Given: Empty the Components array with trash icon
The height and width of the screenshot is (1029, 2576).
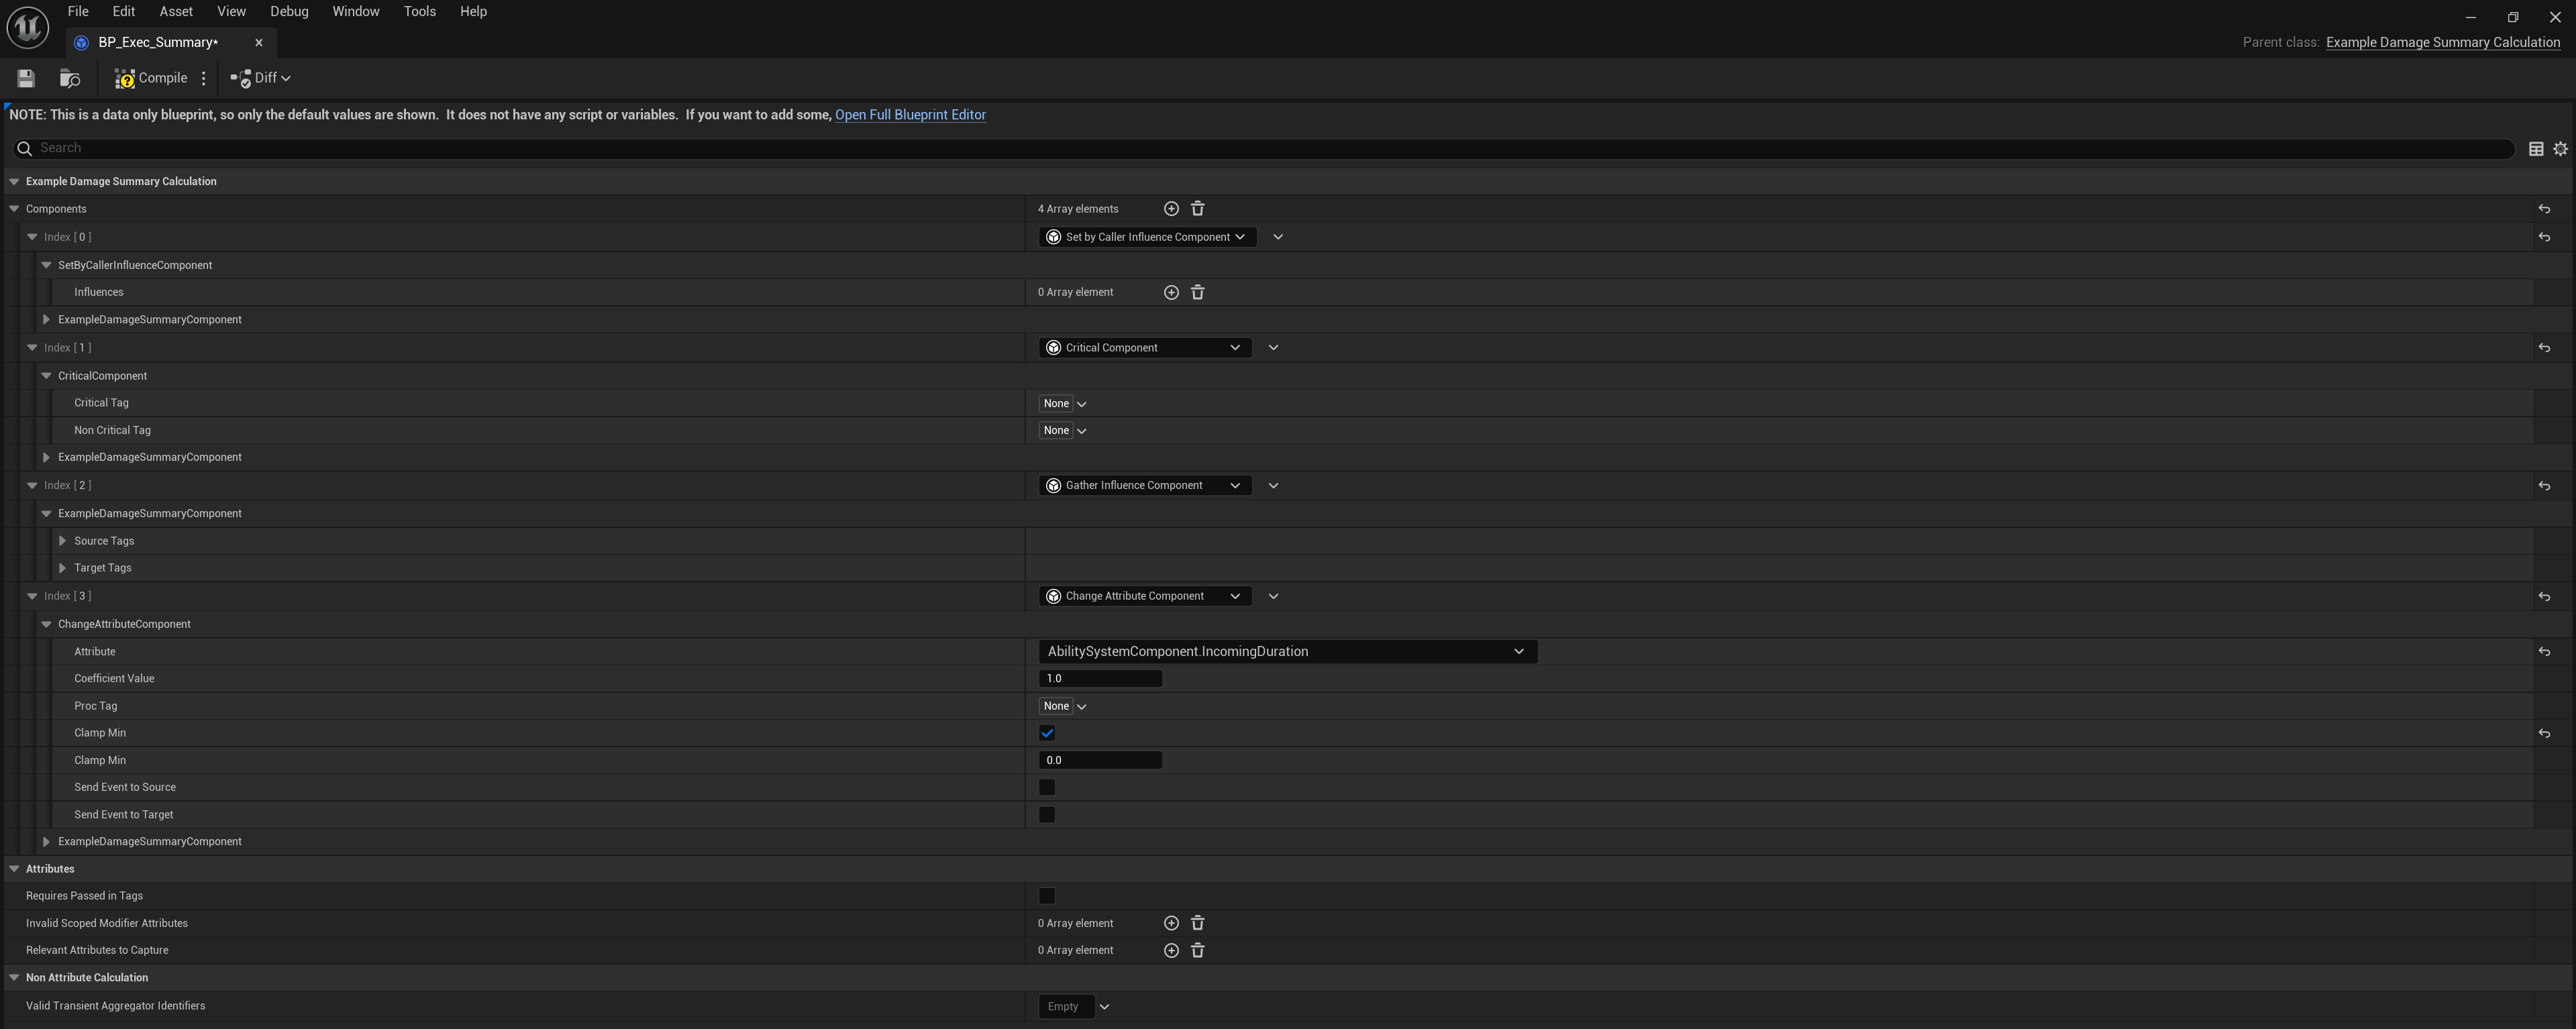Looking at the screenshot, I should (x=1197, y=209).
